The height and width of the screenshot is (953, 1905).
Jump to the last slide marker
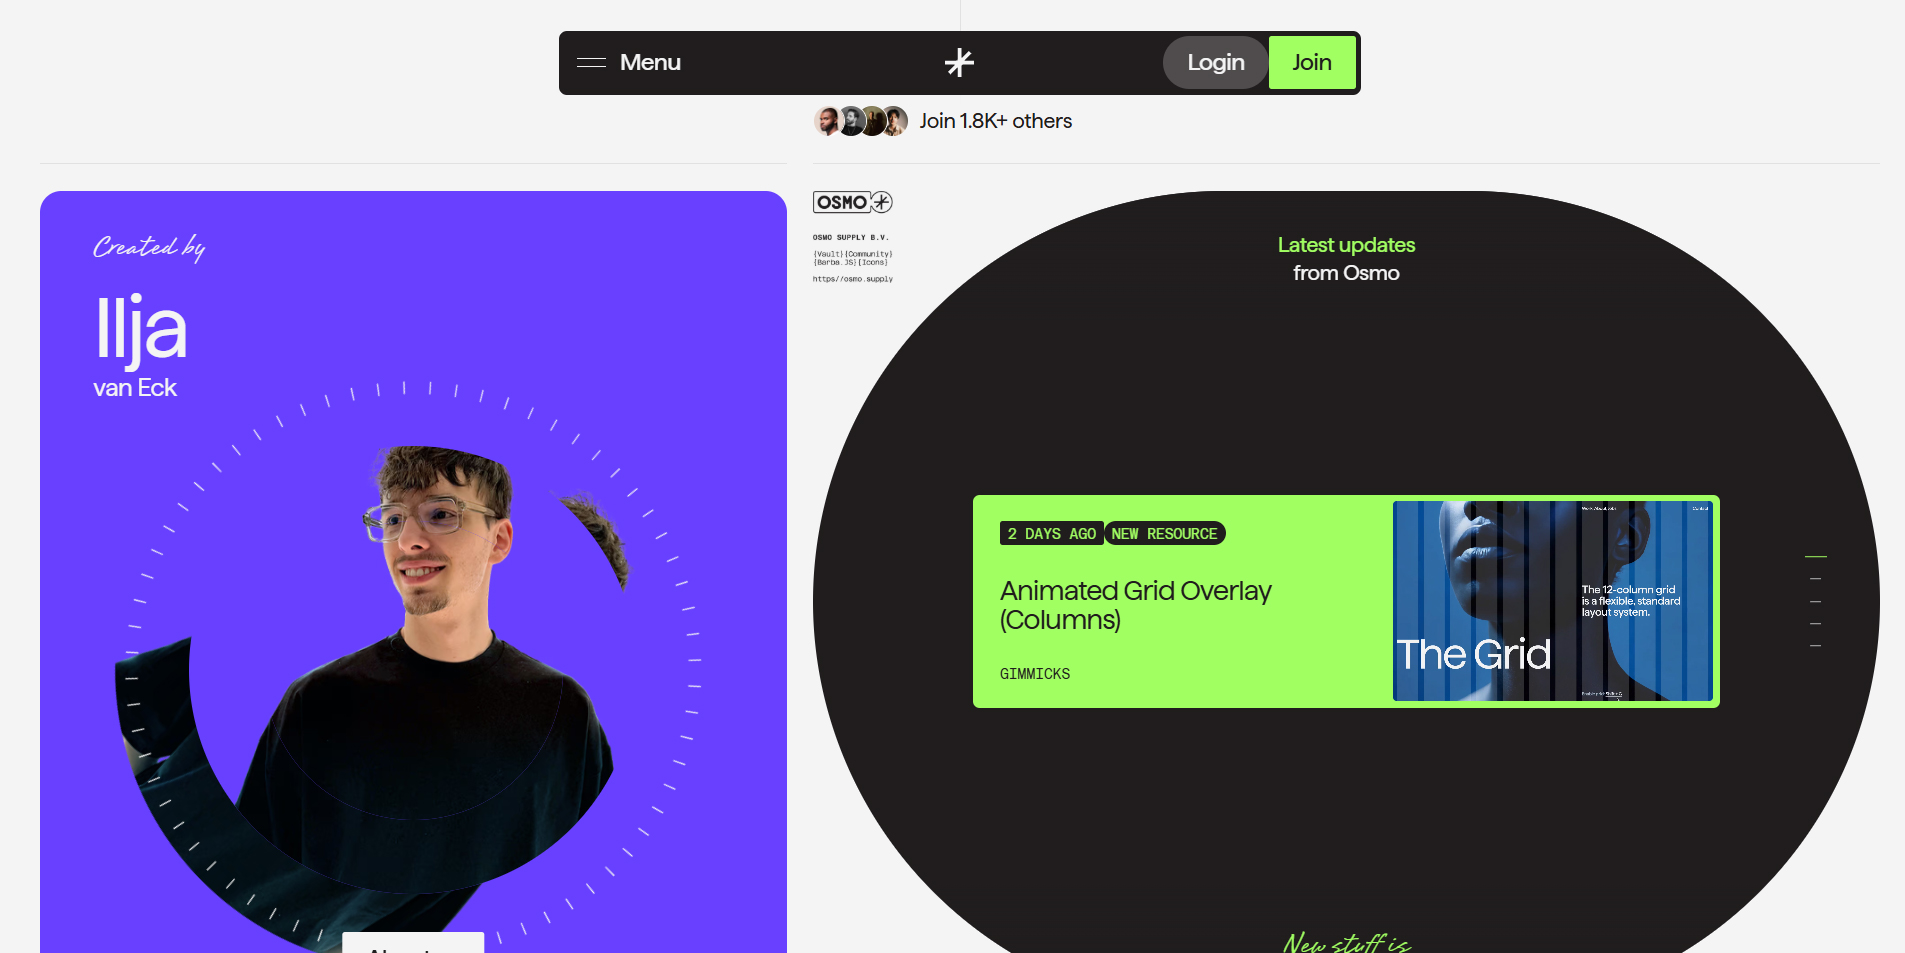1816,646
